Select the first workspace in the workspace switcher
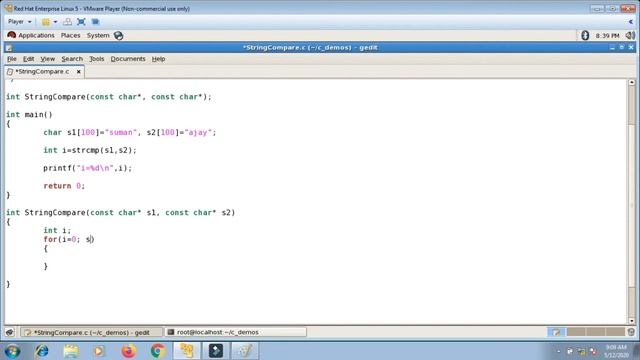This screenshot has height=360, width=640. tap(556, 332)
